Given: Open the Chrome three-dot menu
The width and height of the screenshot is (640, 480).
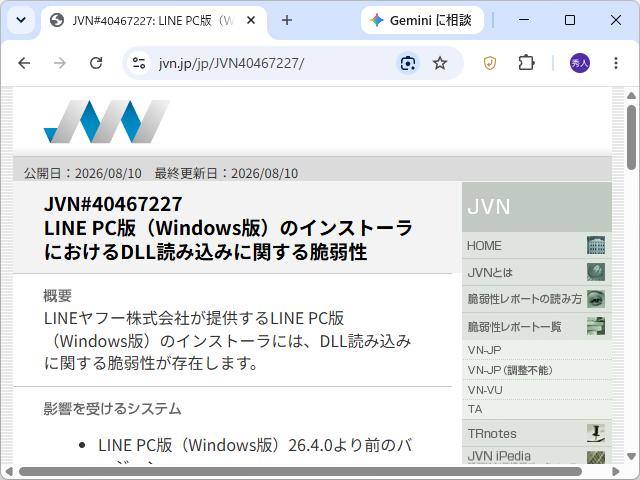Looking at the screenshot, I should 616,63.
